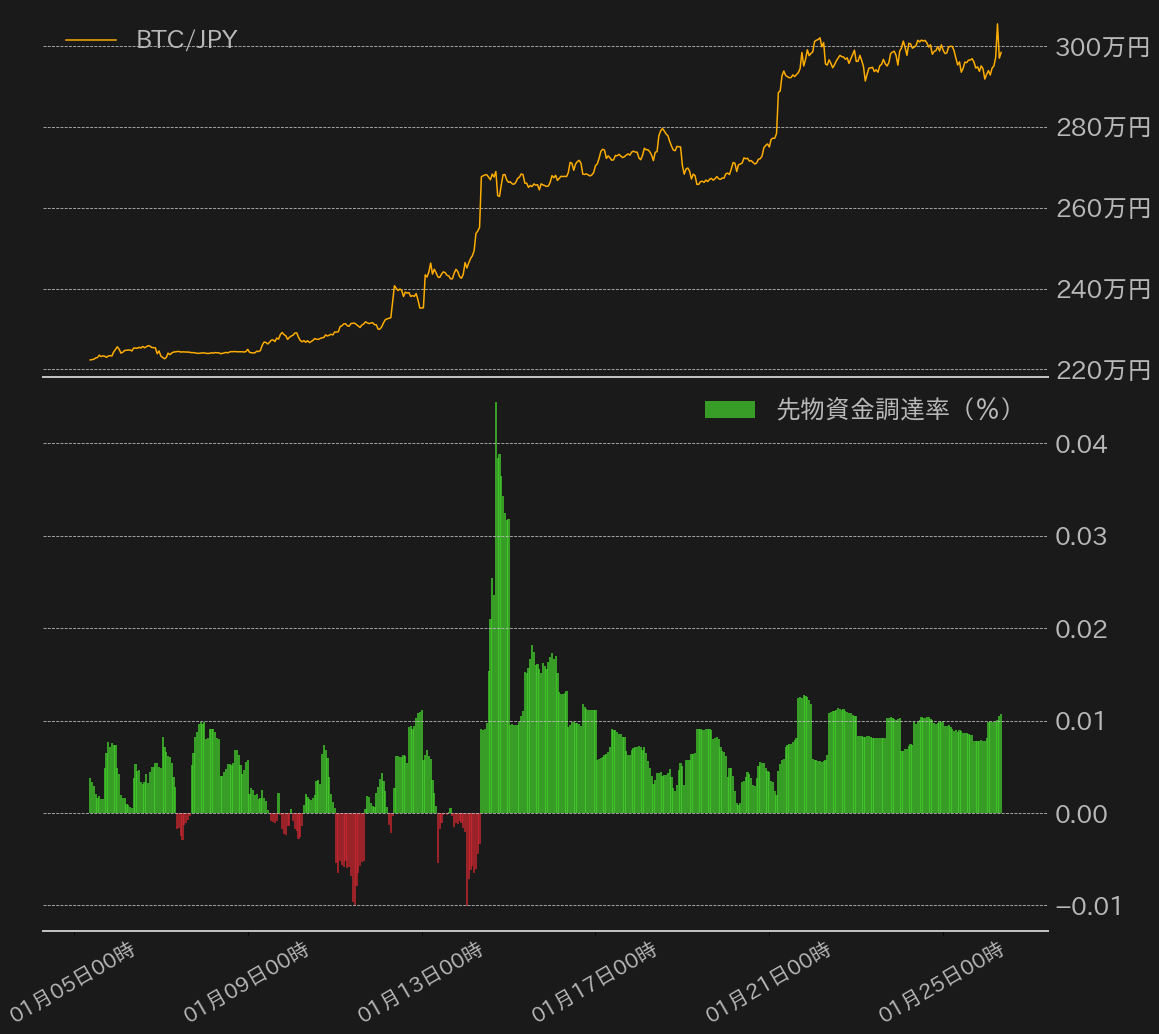The image size is (1159, 1034).
Task: Click the 0.04 funding rate axis label
Action: (x=1081, y=444)
